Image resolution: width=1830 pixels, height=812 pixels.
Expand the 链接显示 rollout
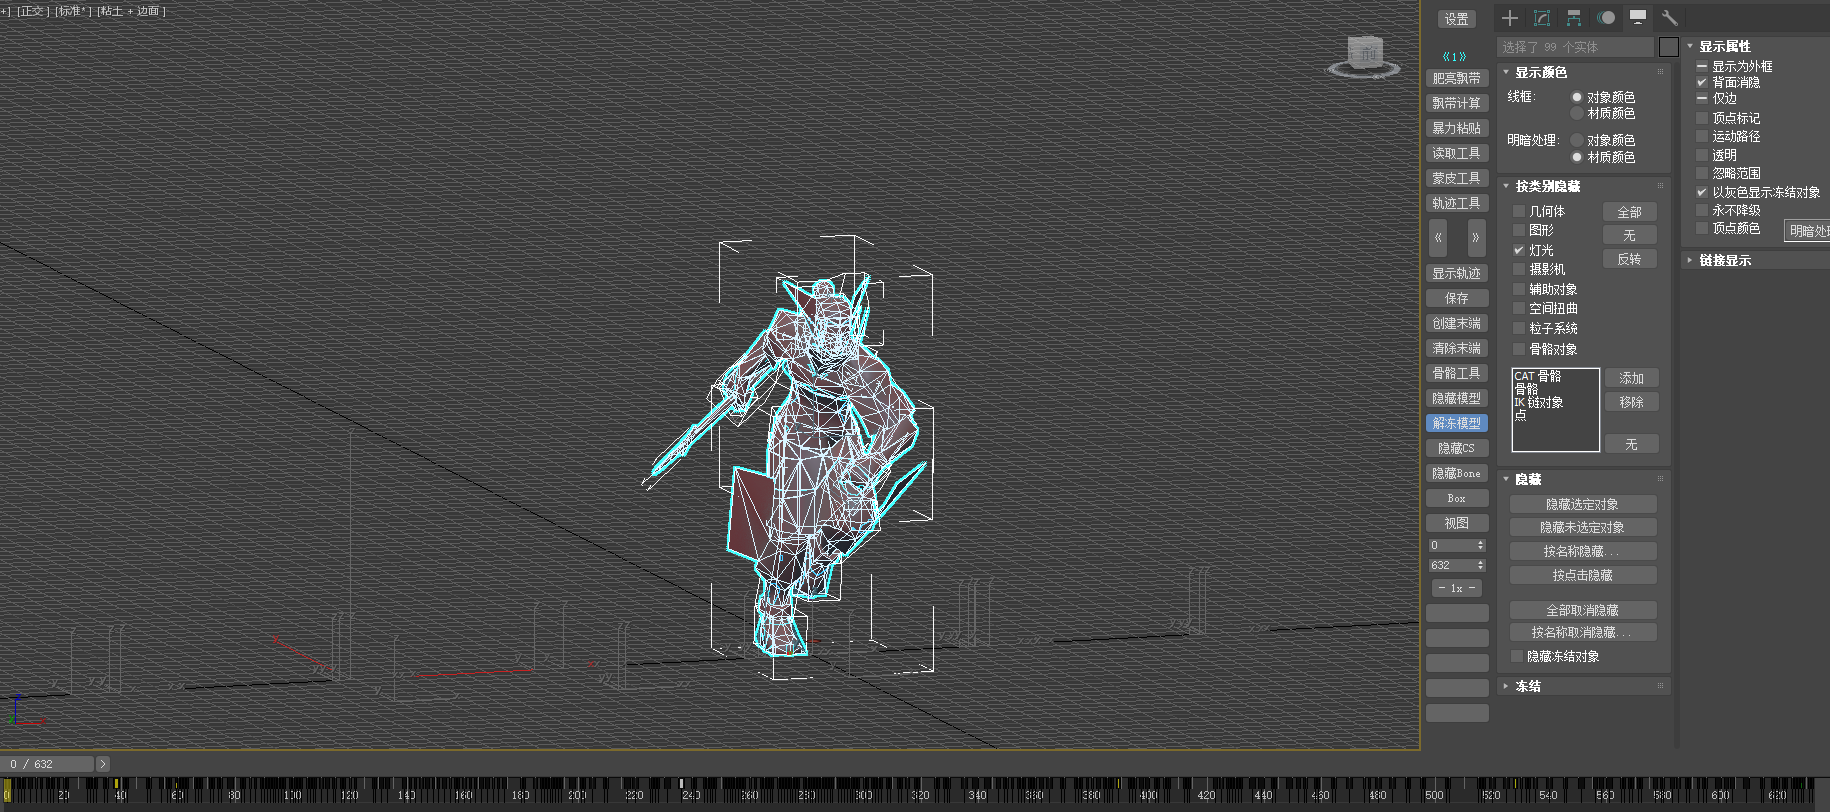pos(1725,260)
